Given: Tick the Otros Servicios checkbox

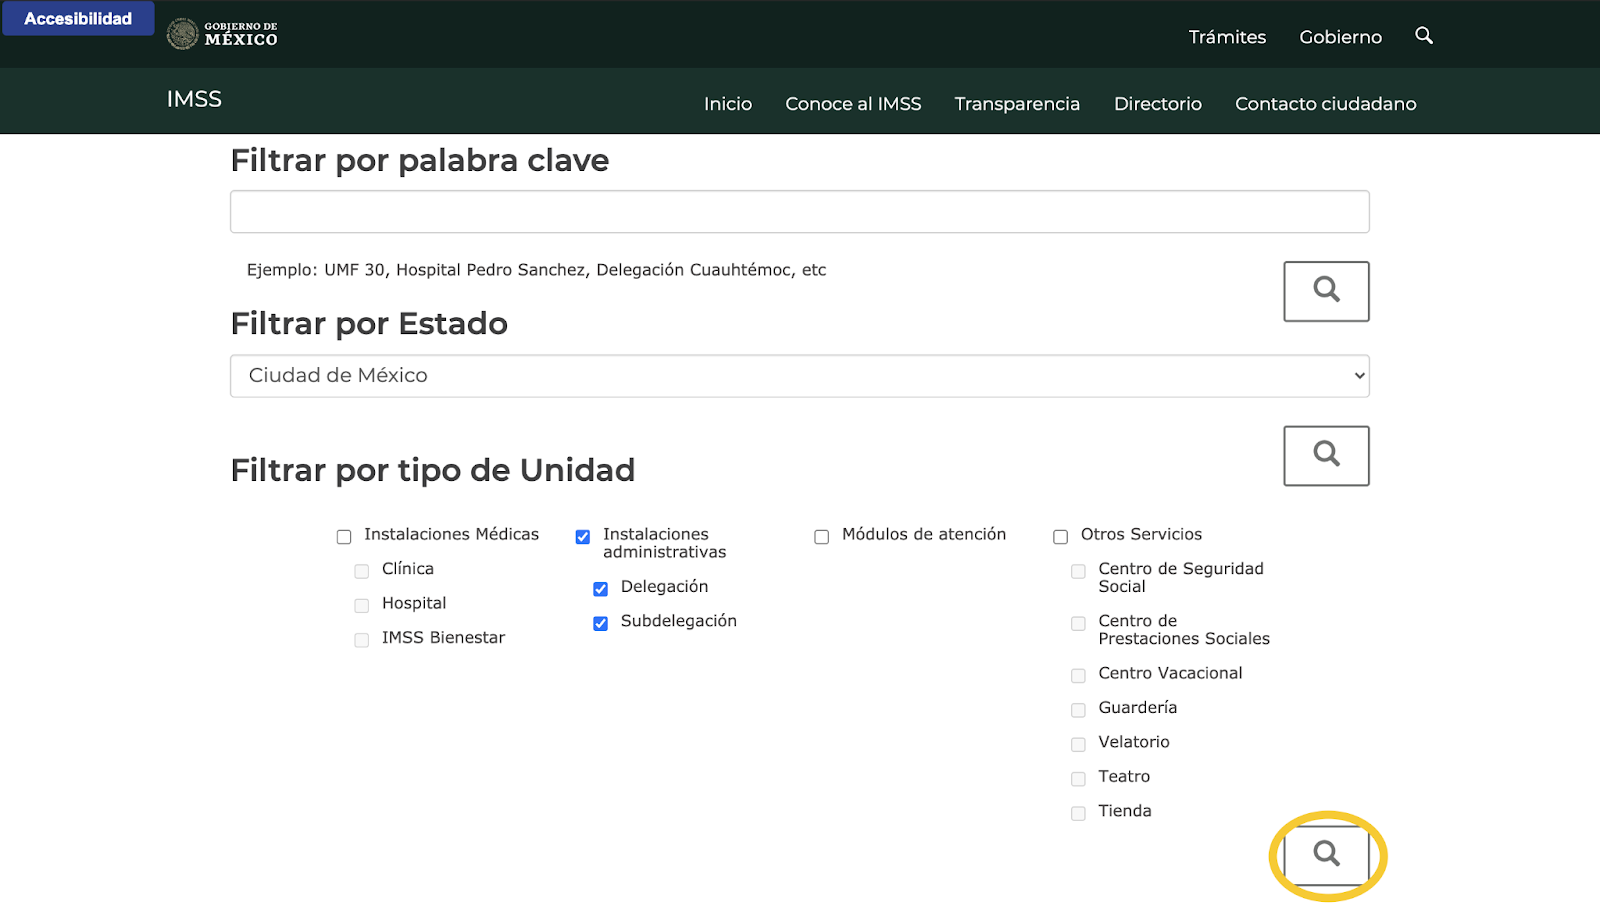Looking at the screenshot, I should (1060, 537).
